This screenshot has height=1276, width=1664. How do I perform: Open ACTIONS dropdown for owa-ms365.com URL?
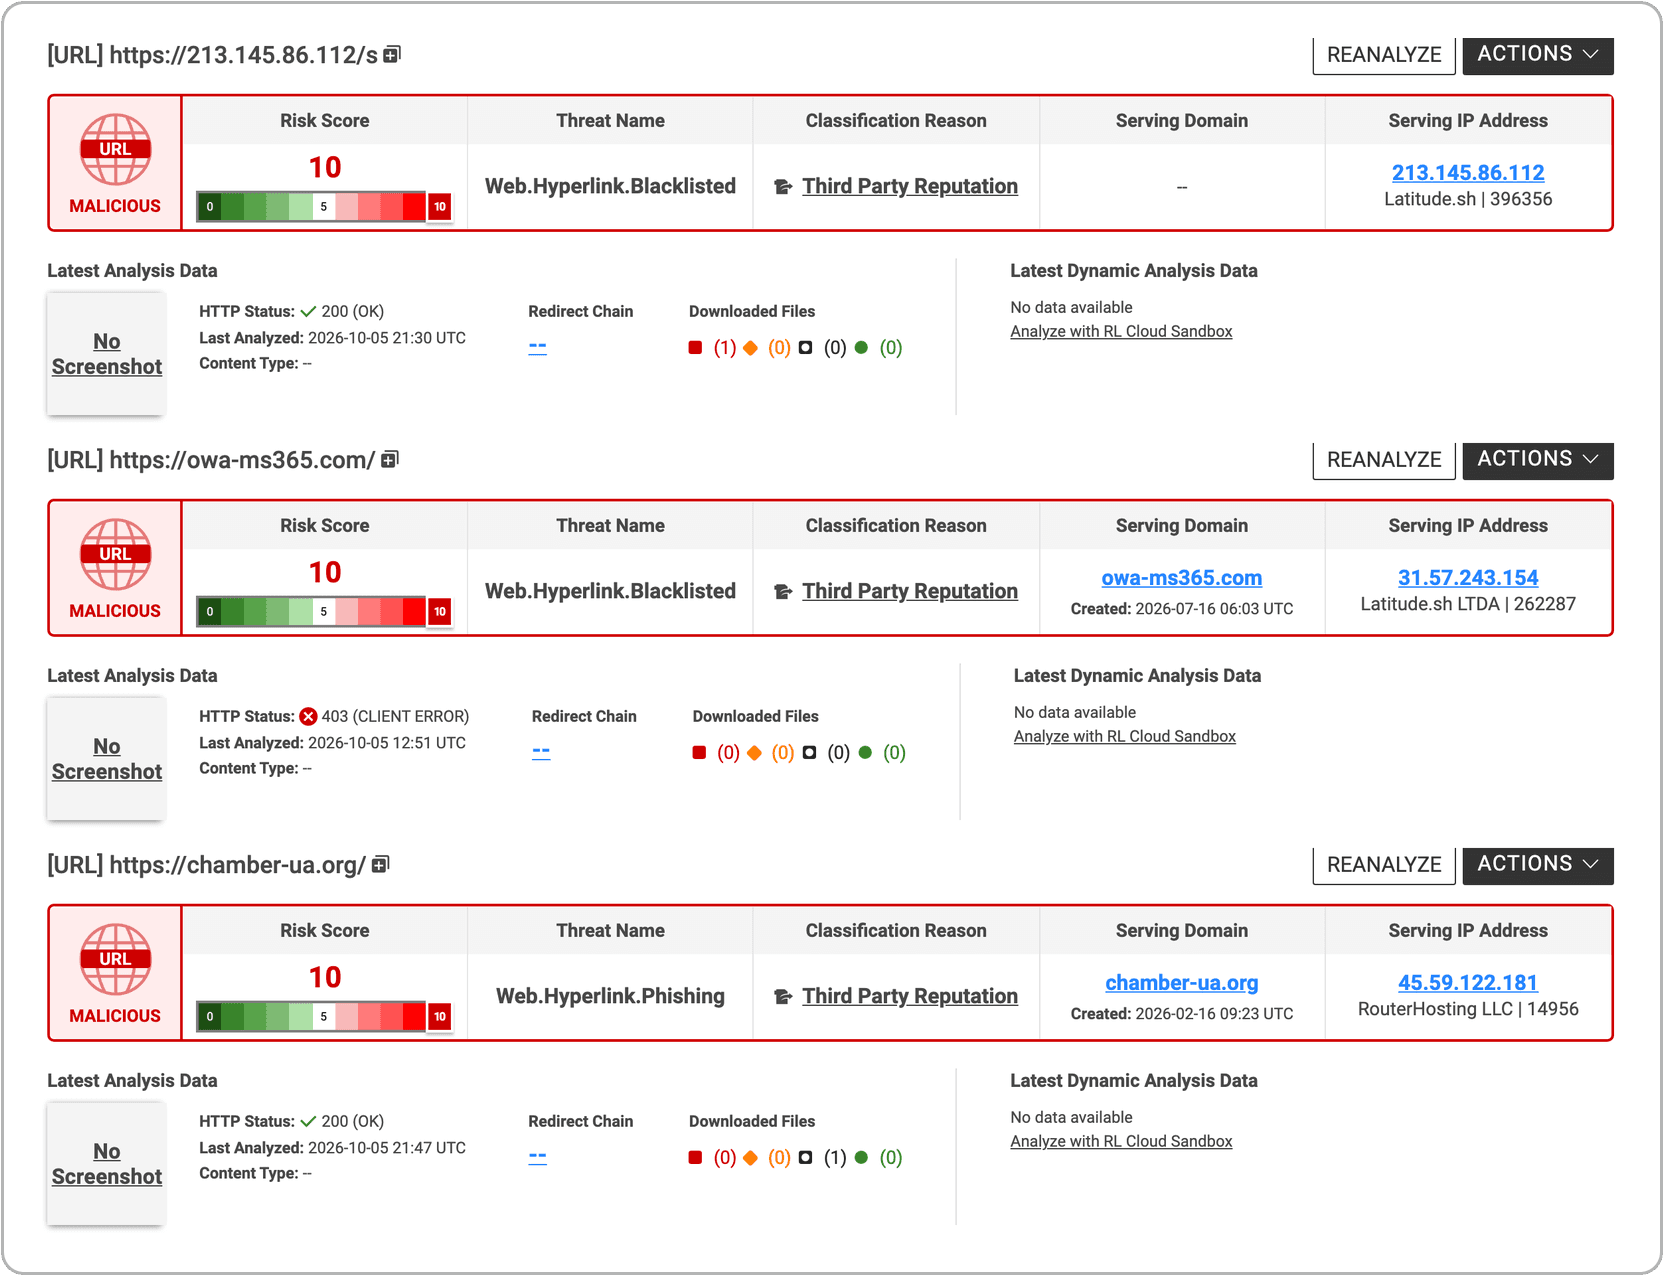tap(1538, 460)
